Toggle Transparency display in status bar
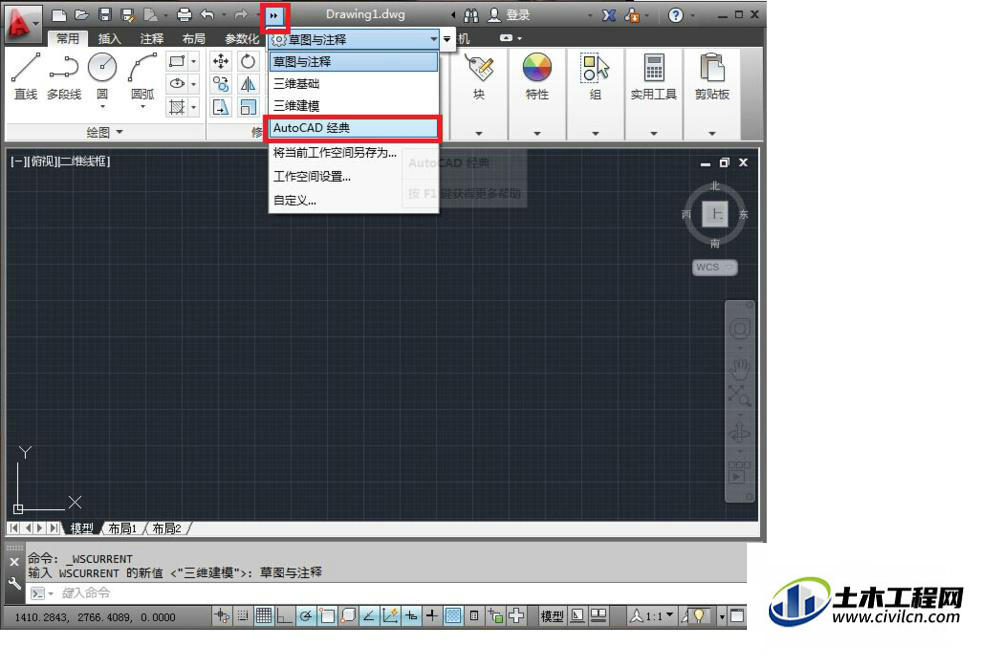The height and width of the screenshot is (667, 1000). point(453,616)
